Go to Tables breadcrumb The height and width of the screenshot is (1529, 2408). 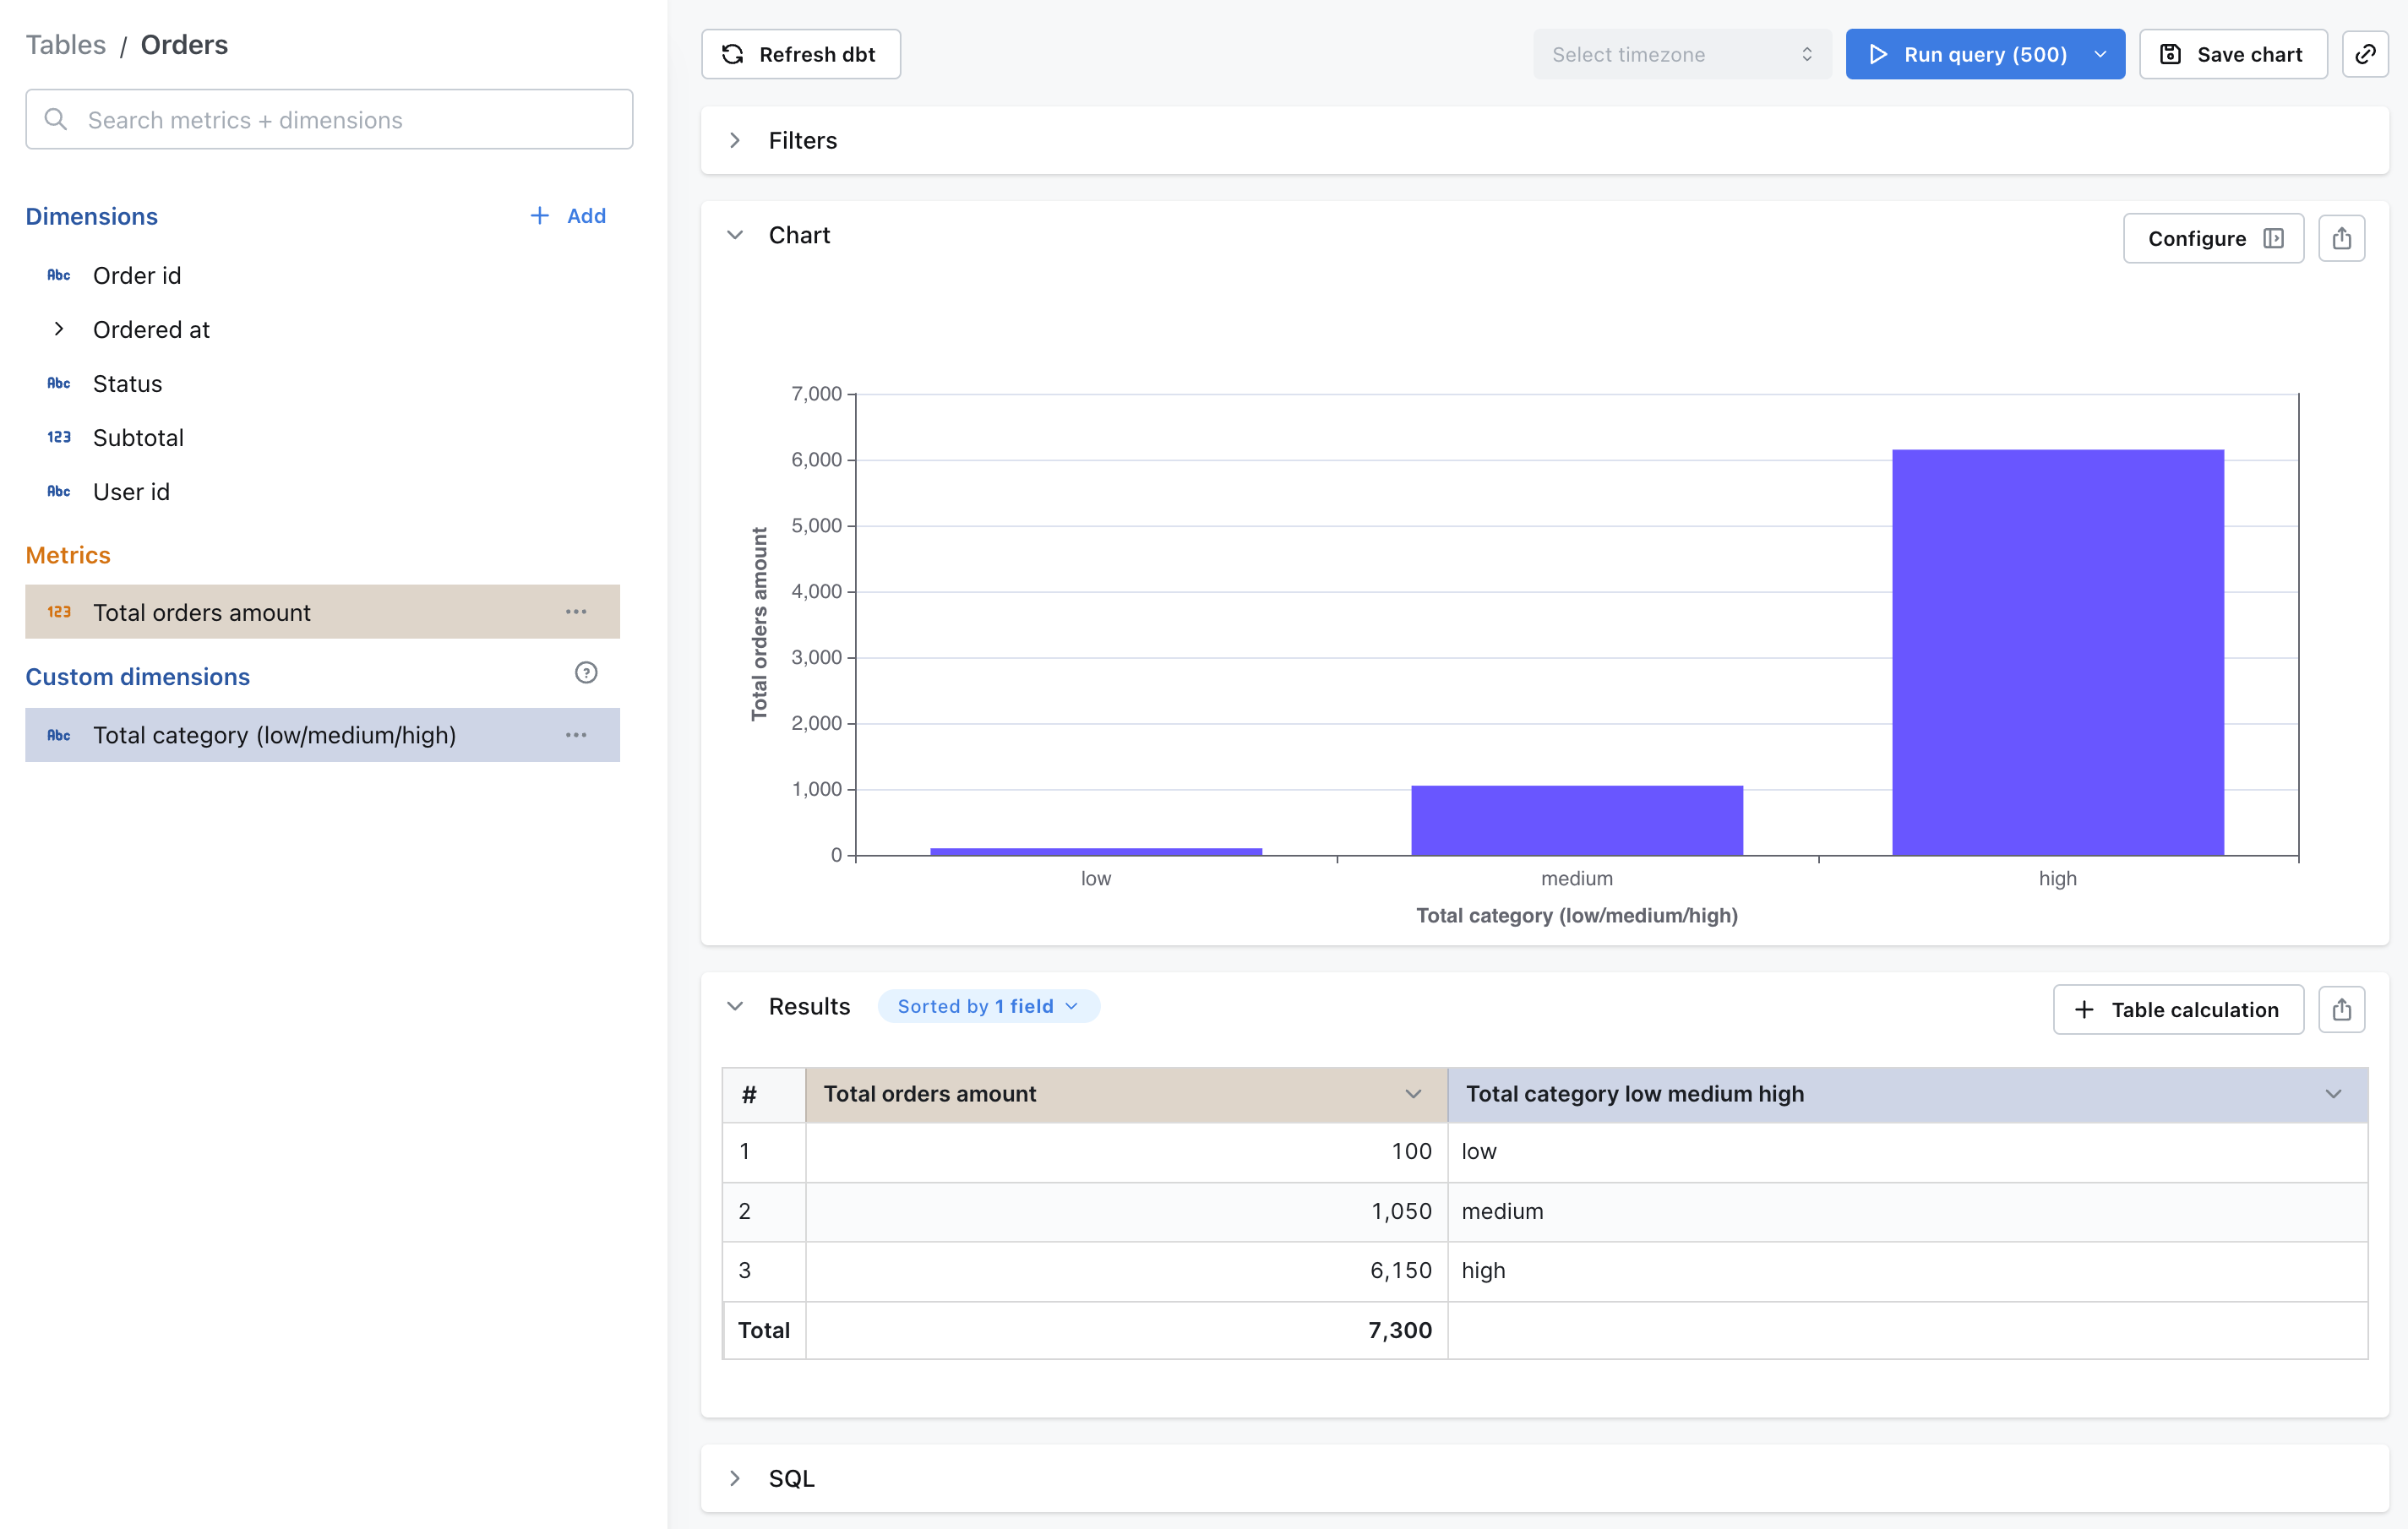(65, 45)
